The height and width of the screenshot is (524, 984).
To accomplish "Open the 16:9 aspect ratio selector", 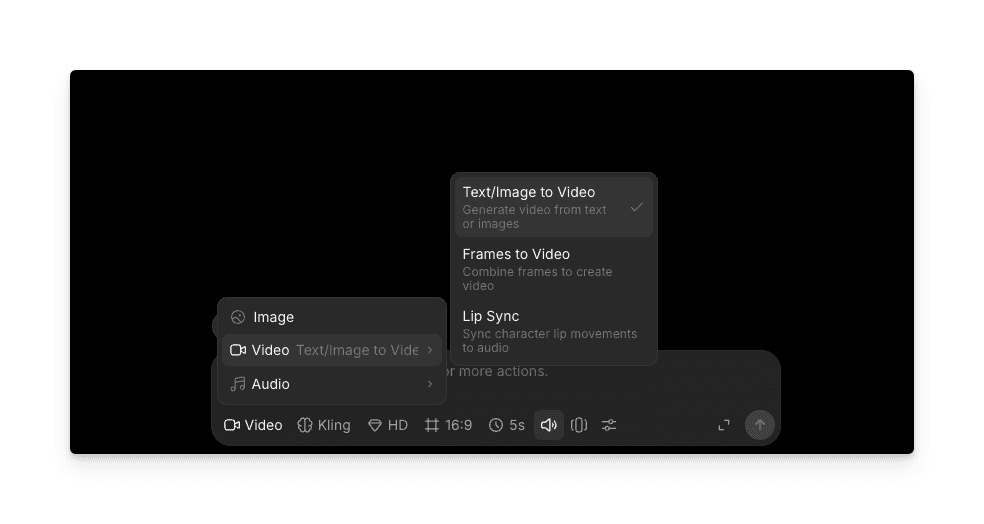I will tap(448, 425).
